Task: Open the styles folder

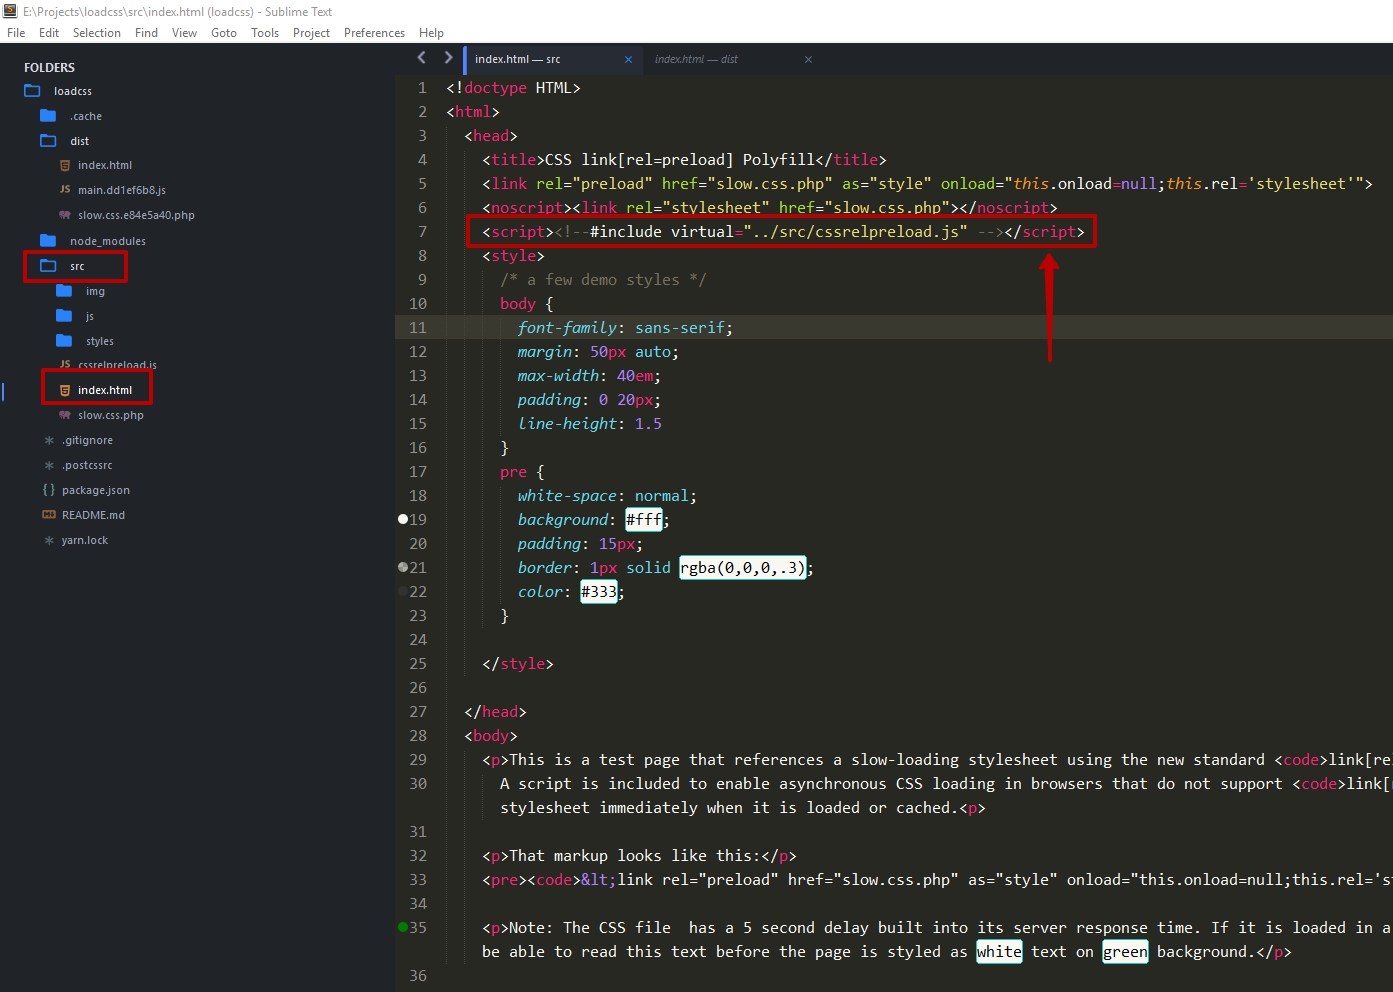Action: [x=99, y=341]
